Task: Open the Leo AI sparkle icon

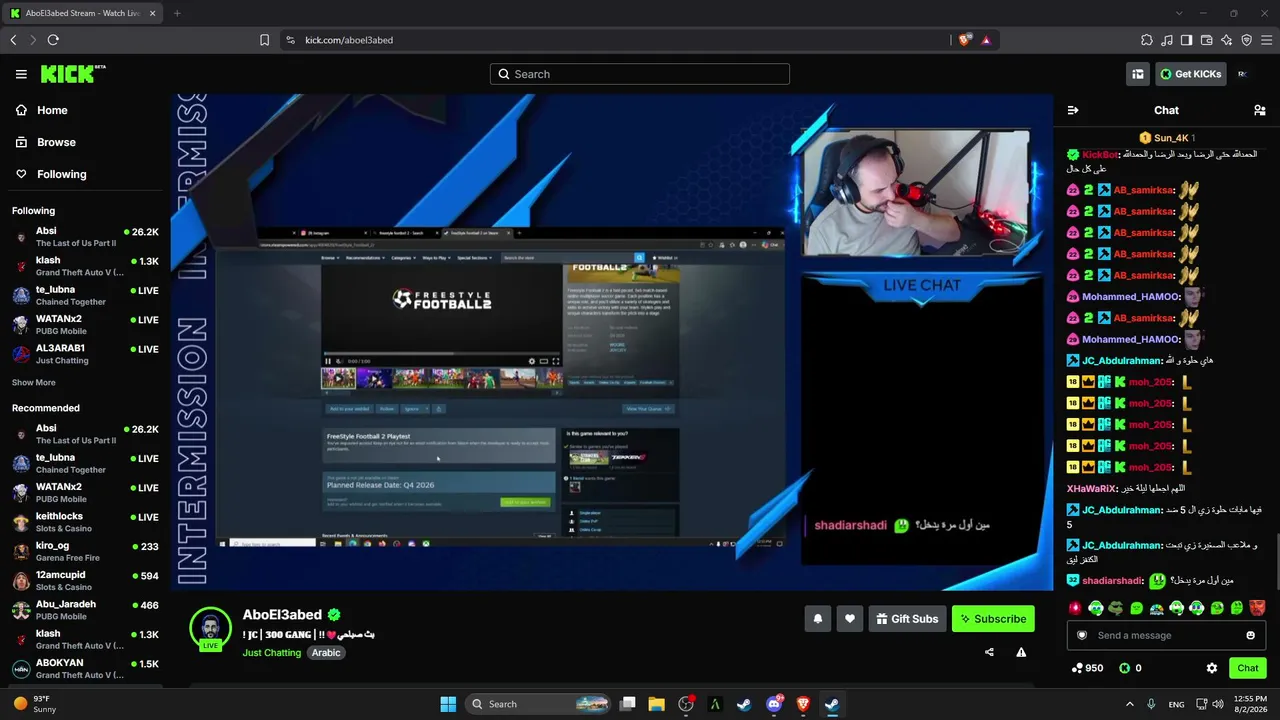Action: coord(1227,40)
